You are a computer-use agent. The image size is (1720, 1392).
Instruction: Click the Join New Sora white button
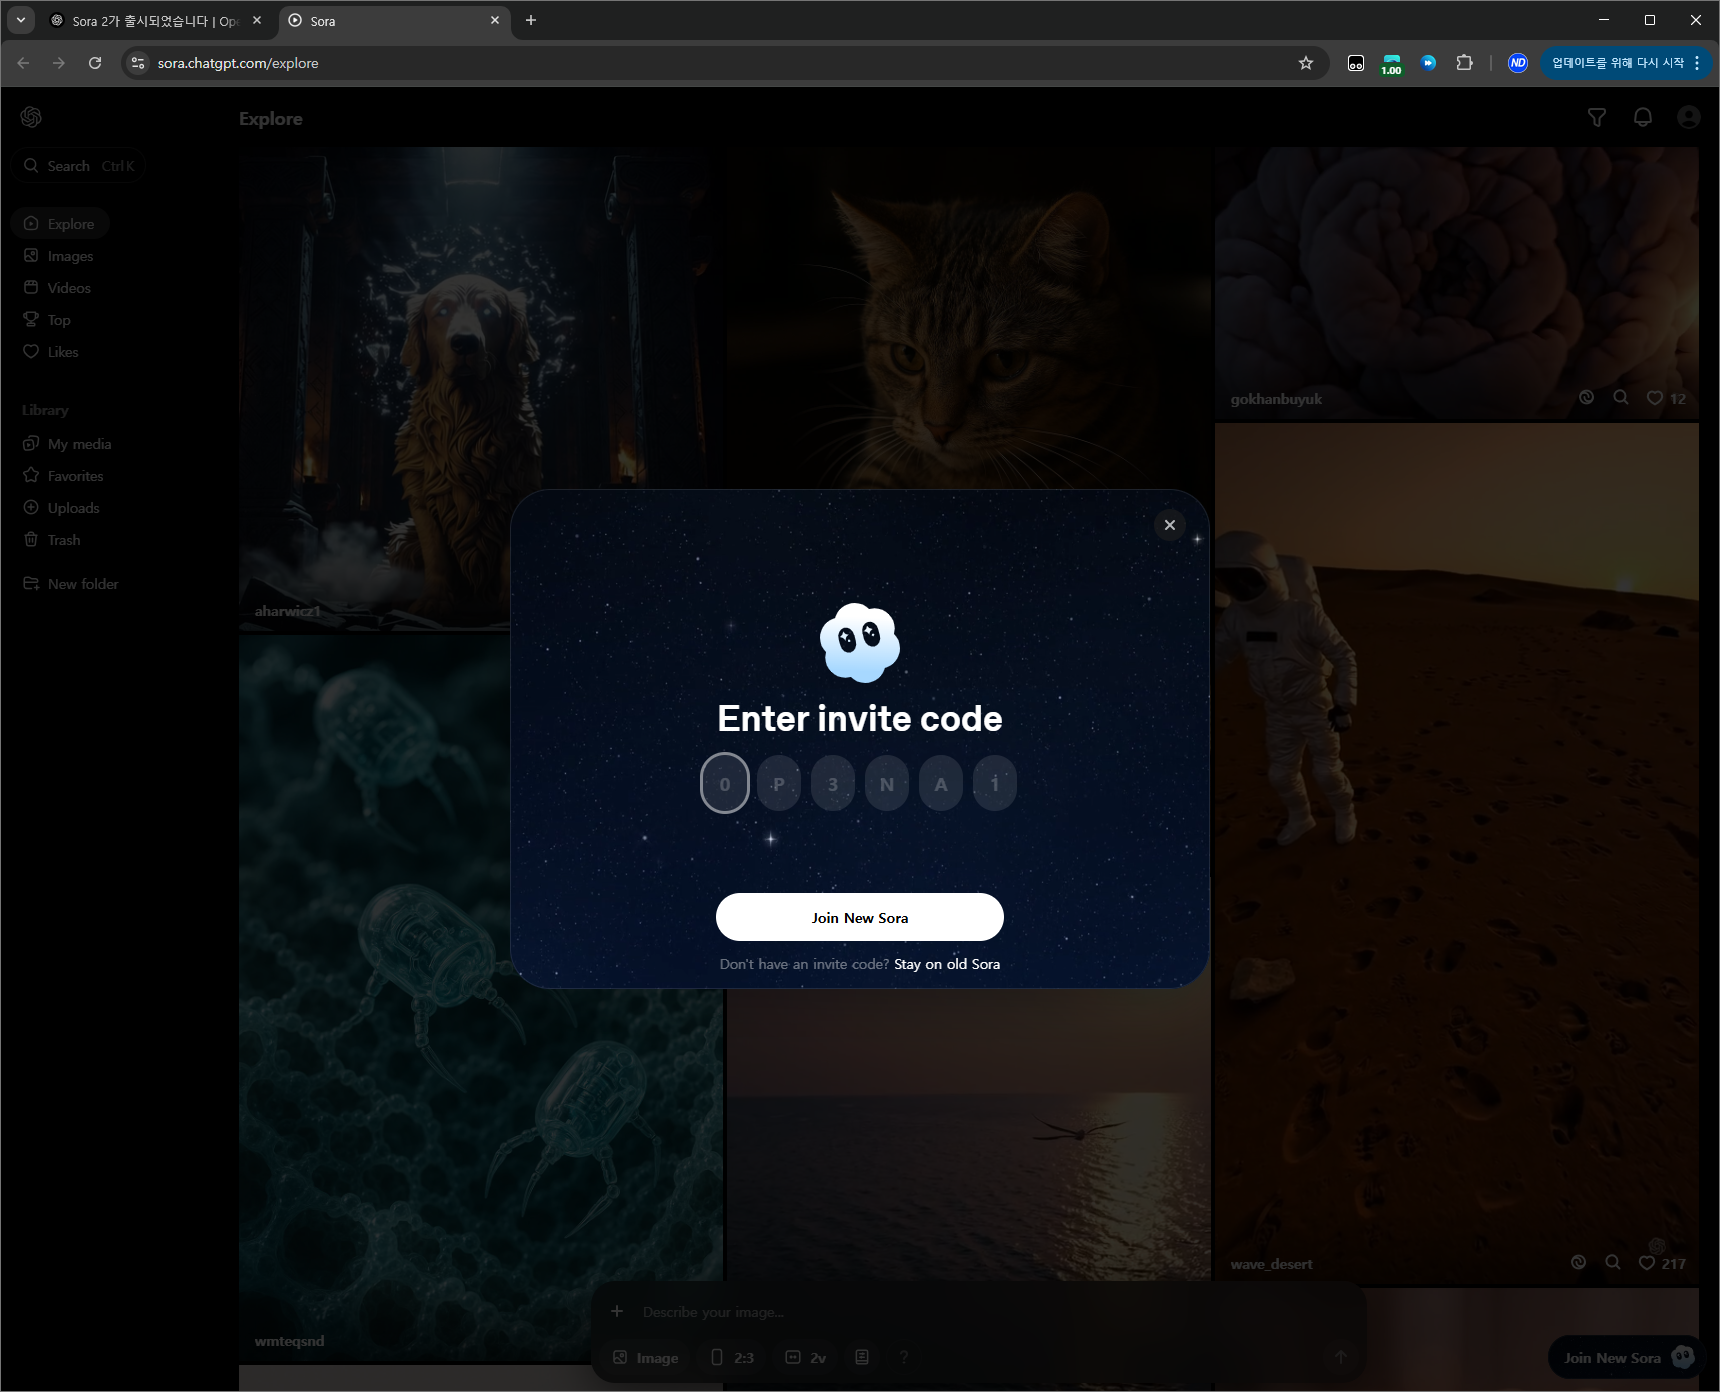[x=860, y=917]
